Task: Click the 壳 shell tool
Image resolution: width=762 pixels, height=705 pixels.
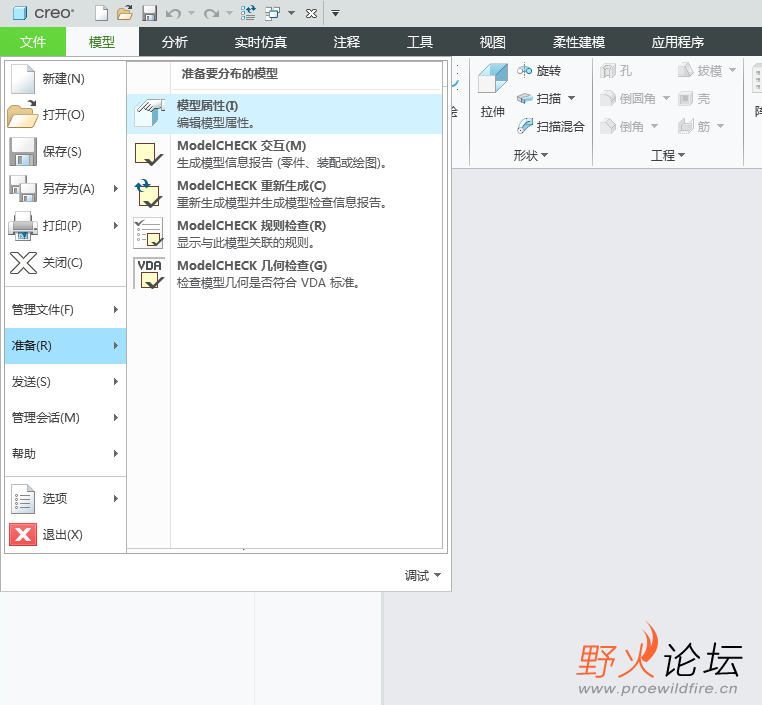Action: (x=694, y=99)
